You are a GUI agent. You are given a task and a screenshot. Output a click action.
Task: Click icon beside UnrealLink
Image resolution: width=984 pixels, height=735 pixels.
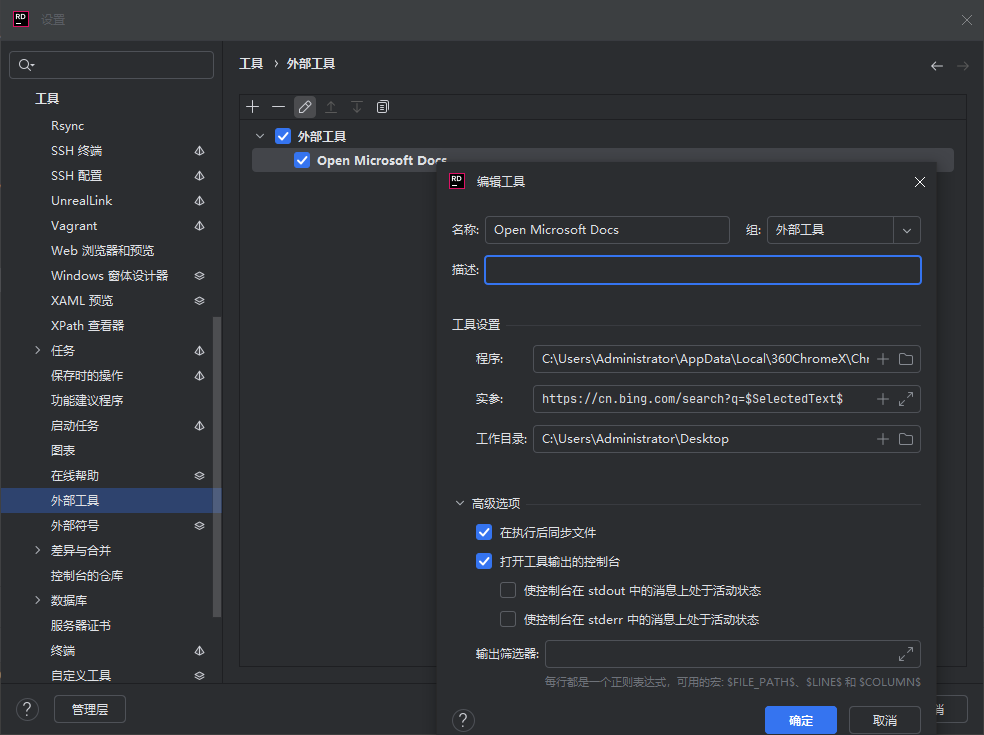tap(200, 201)
